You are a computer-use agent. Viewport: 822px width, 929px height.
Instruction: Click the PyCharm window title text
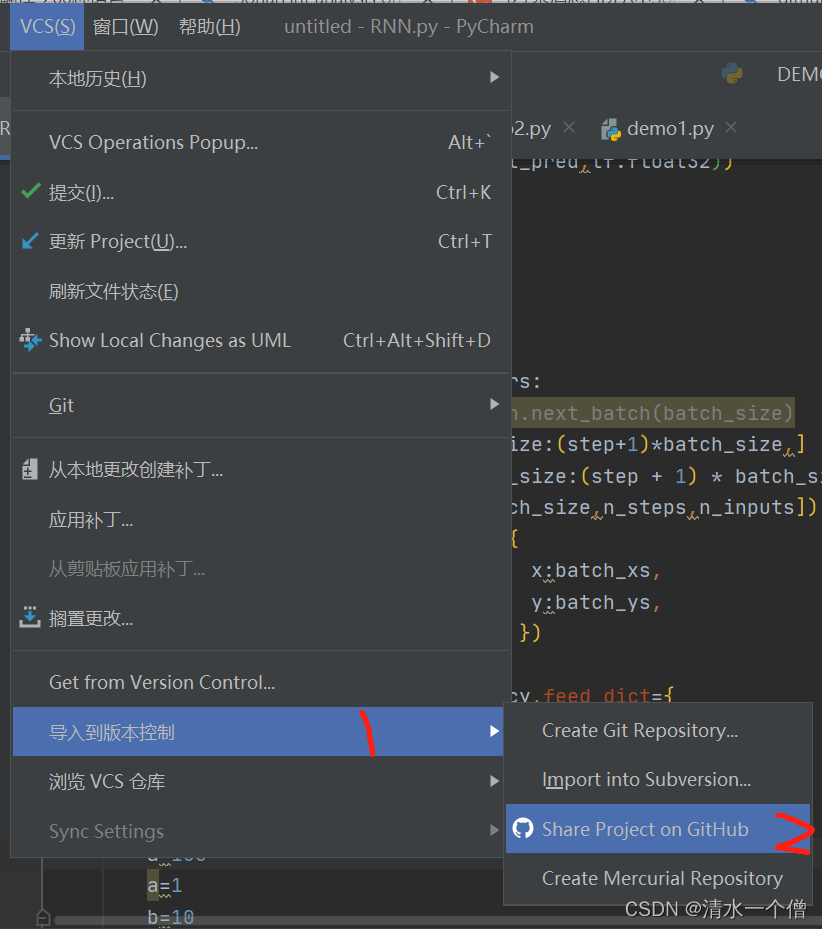[409, 27]
